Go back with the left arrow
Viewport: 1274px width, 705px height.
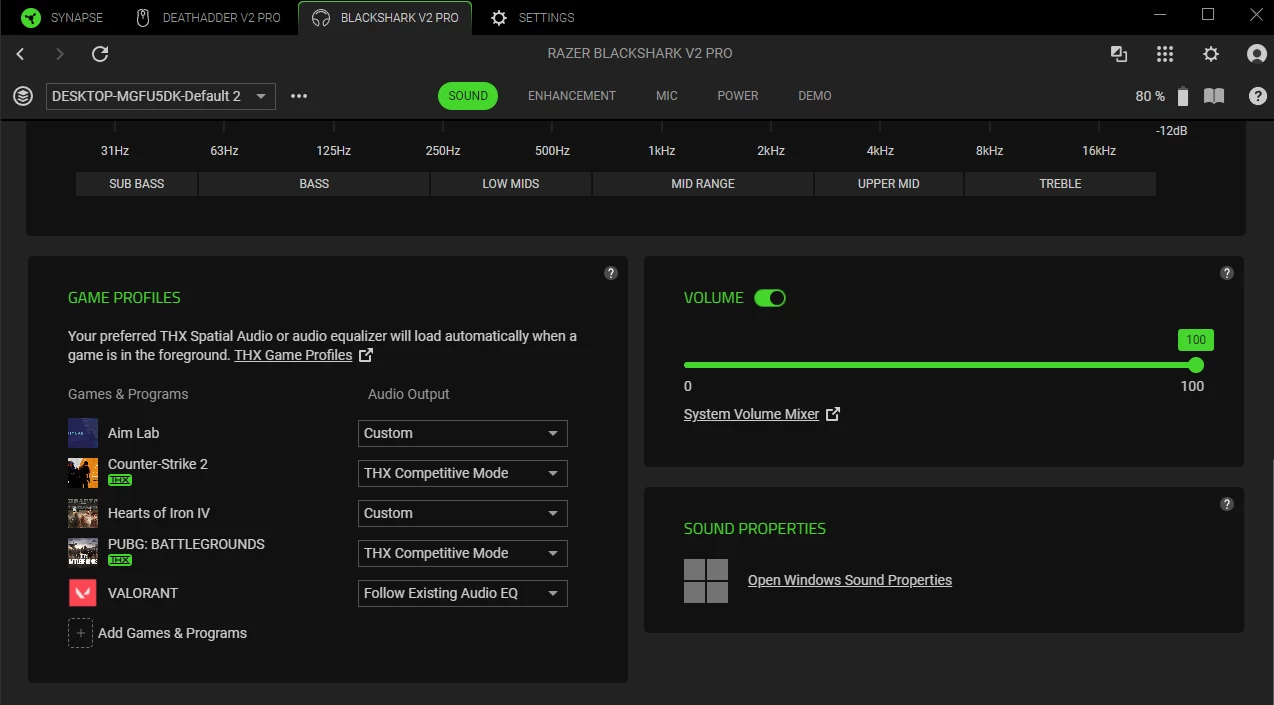21,54
